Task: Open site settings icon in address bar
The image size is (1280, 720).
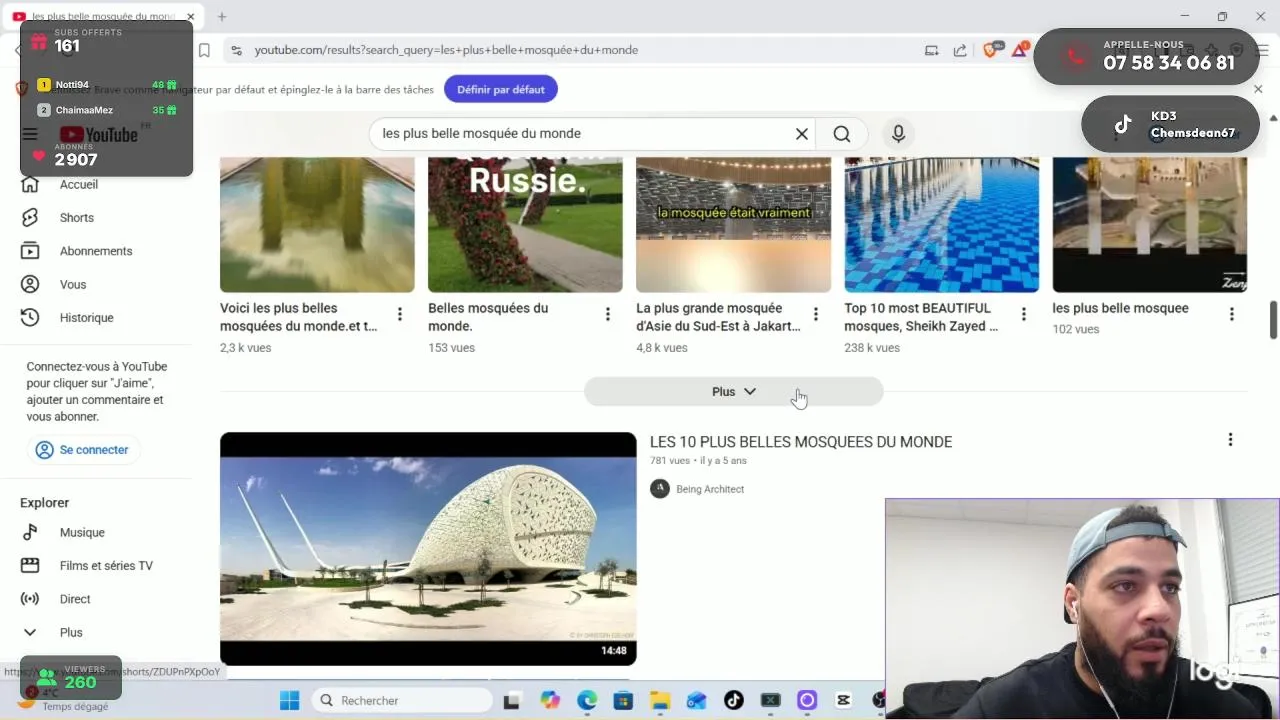Action: click(x=235, y=50)
